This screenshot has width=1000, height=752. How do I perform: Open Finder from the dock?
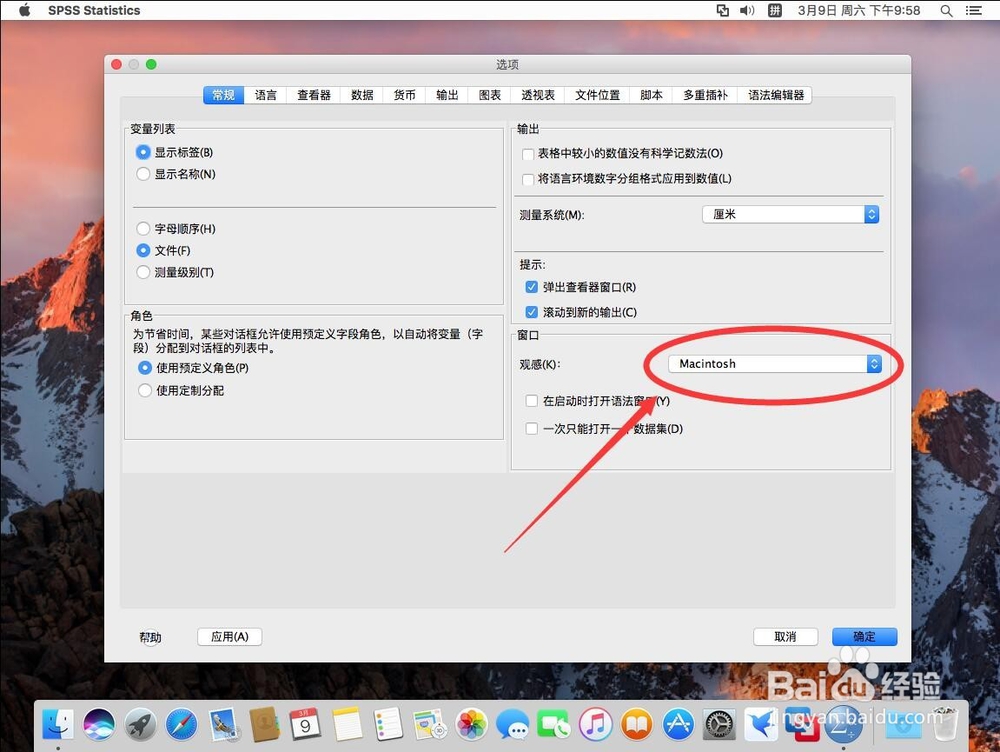(x=58, y=725)
